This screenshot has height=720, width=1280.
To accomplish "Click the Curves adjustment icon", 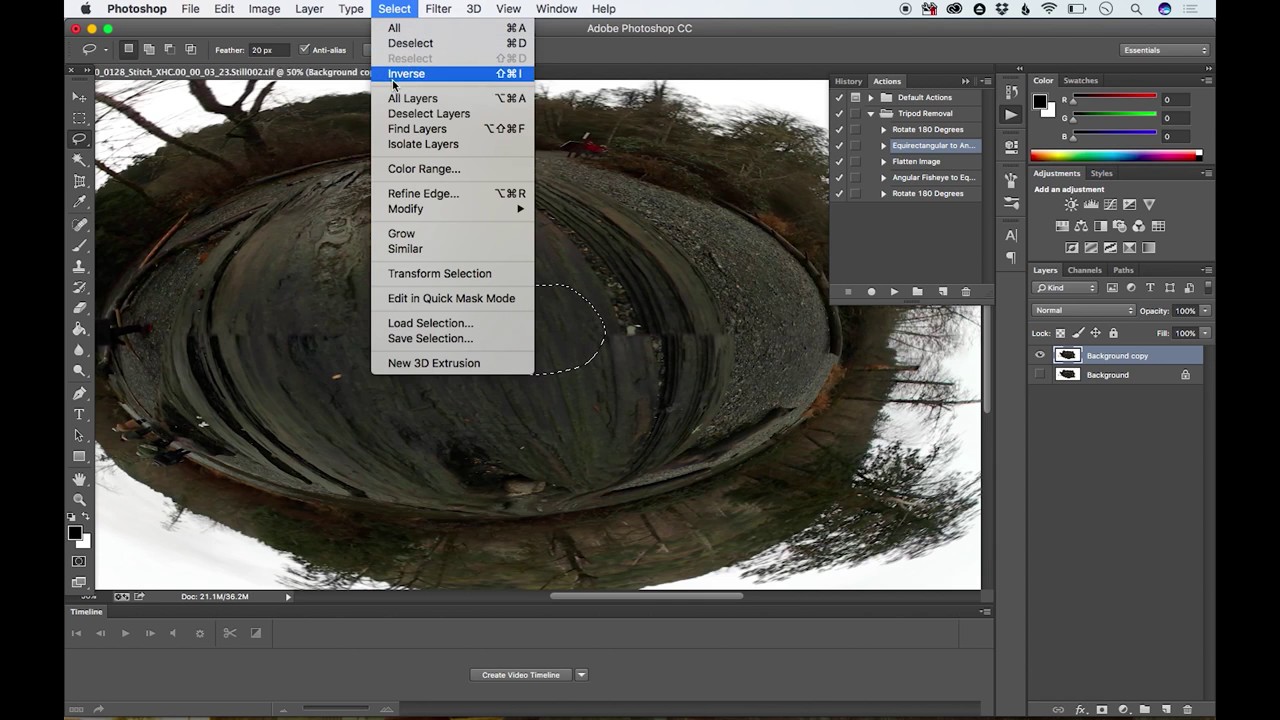I will [x=1110, y=205].
